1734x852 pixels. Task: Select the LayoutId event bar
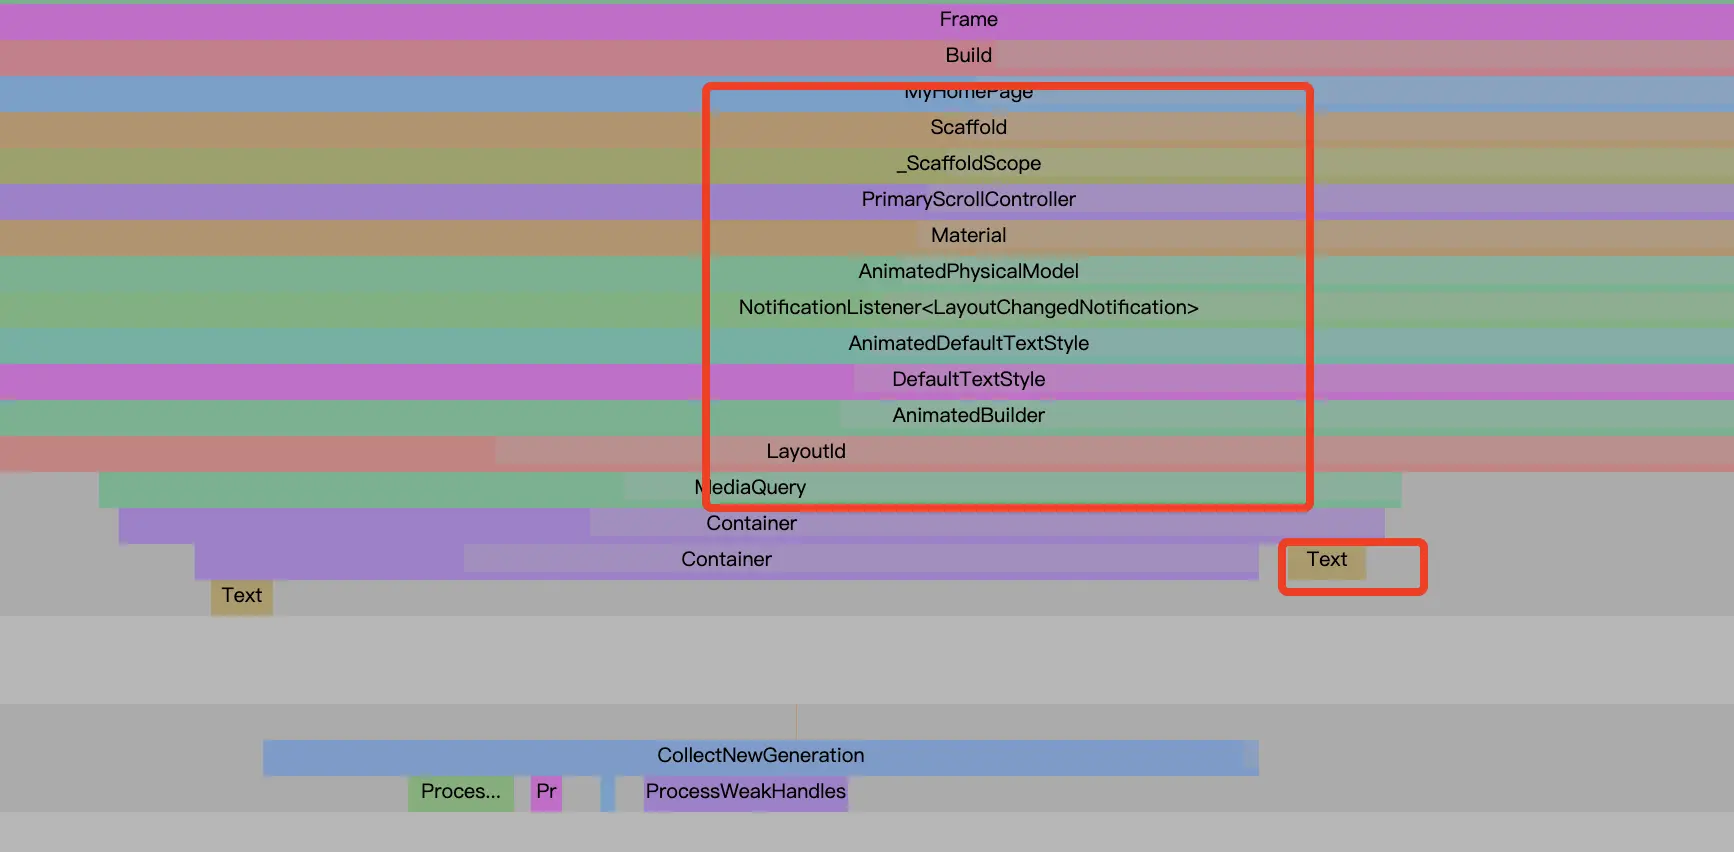(x=867, y=453)
